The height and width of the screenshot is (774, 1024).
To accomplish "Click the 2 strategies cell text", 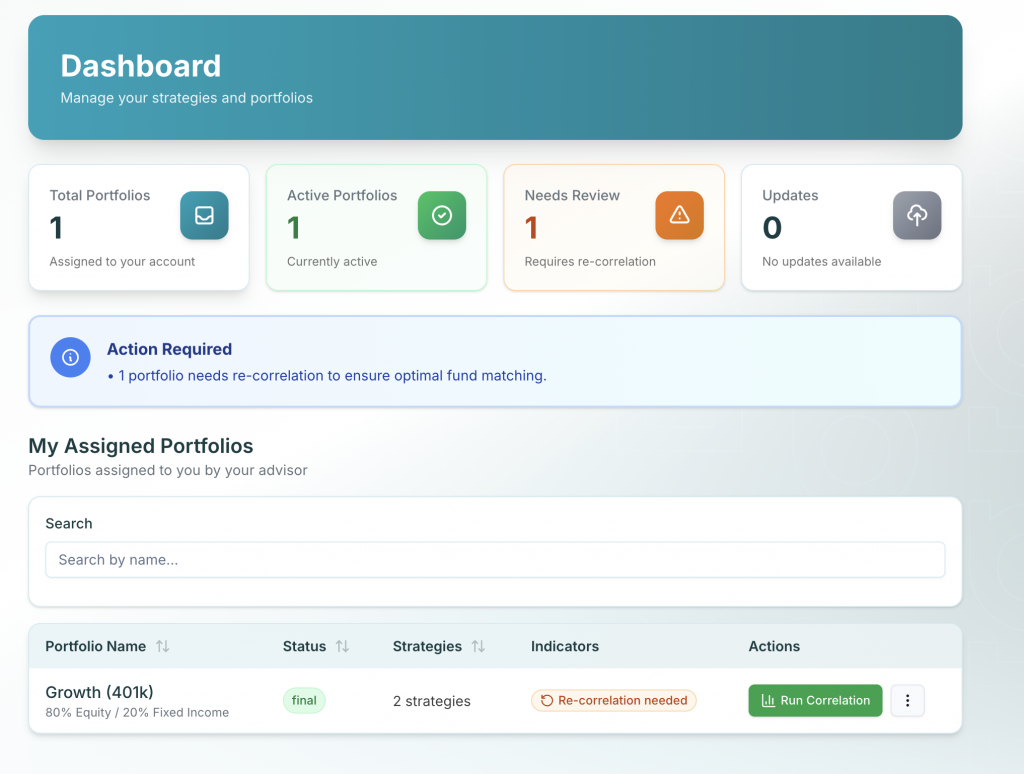I will [431, 701].
